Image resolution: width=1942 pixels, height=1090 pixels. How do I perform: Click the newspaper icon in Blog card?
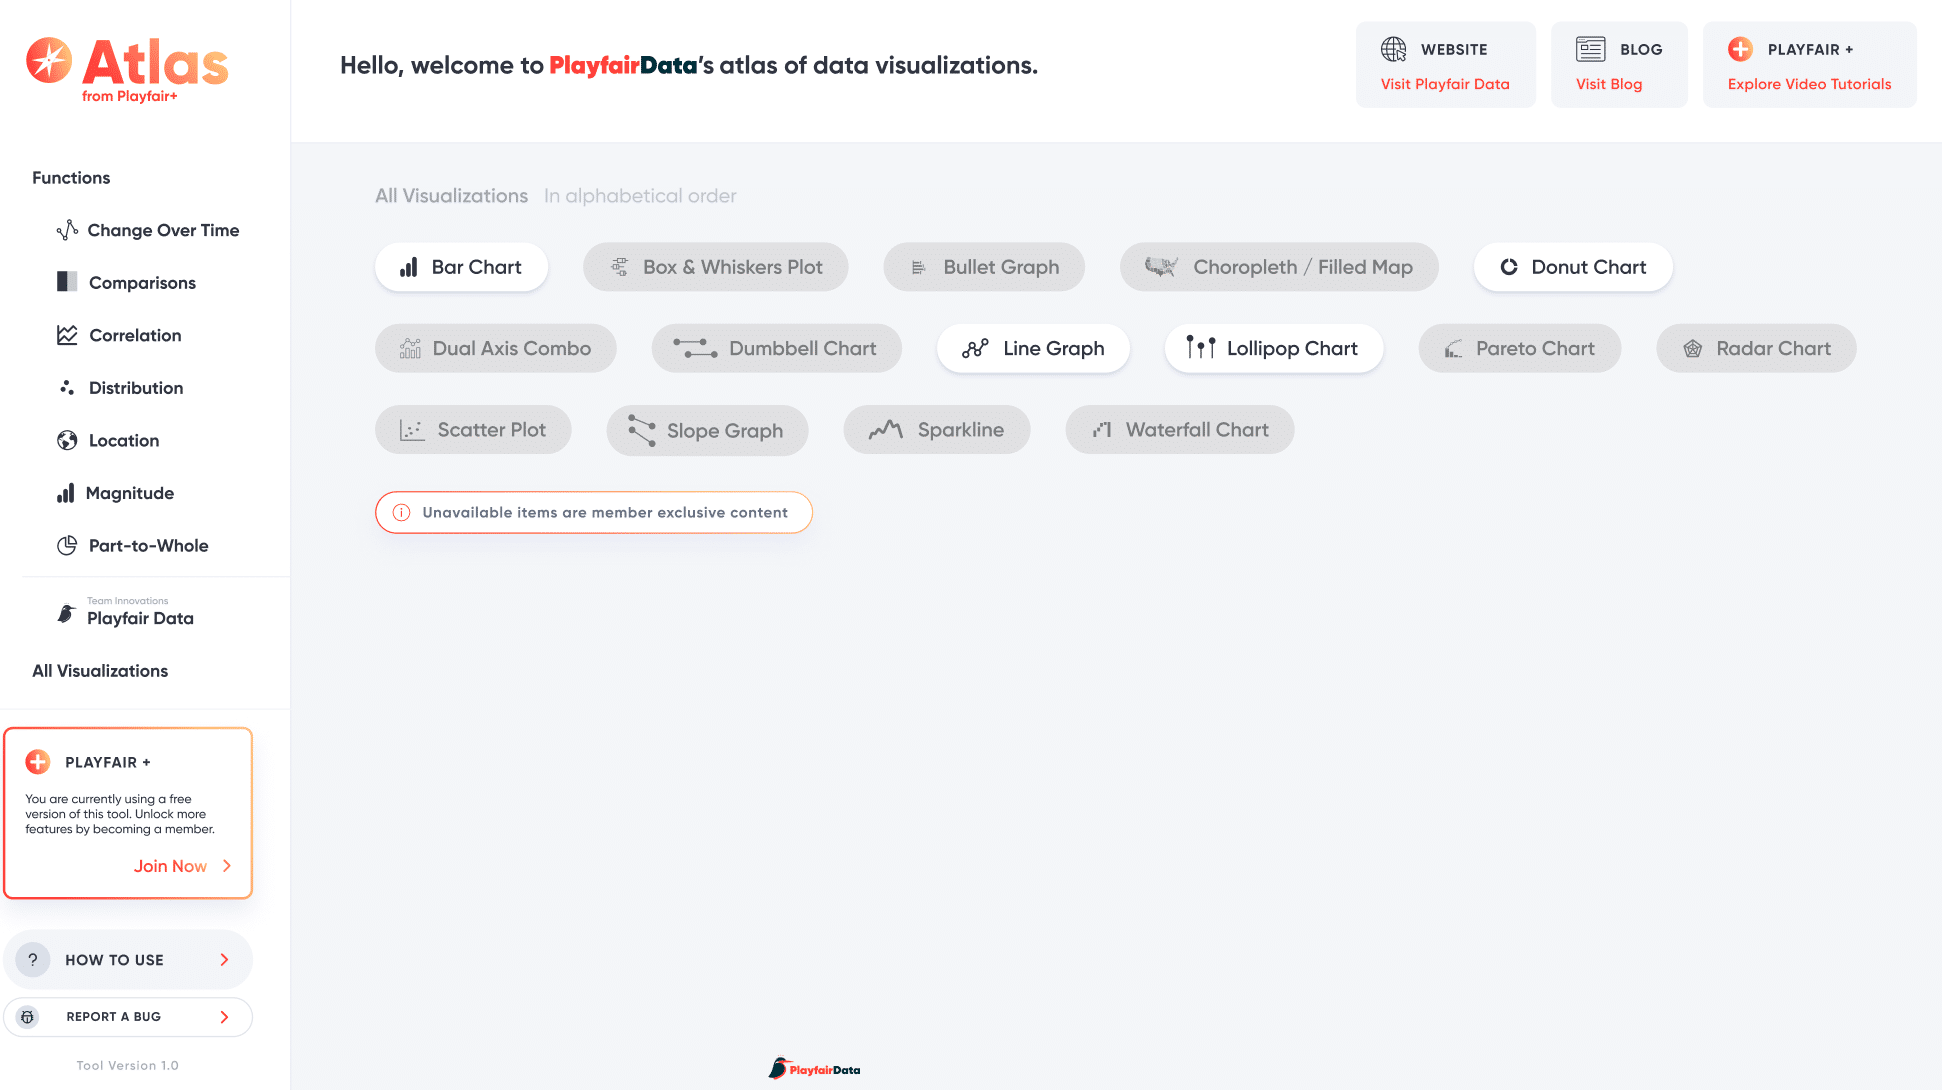click(1590, 49)
